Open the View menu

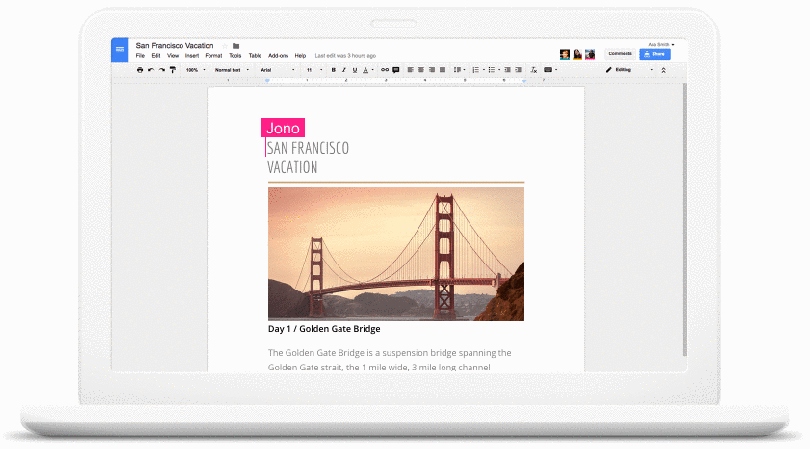pyautogui.click(x=173, y=56)
